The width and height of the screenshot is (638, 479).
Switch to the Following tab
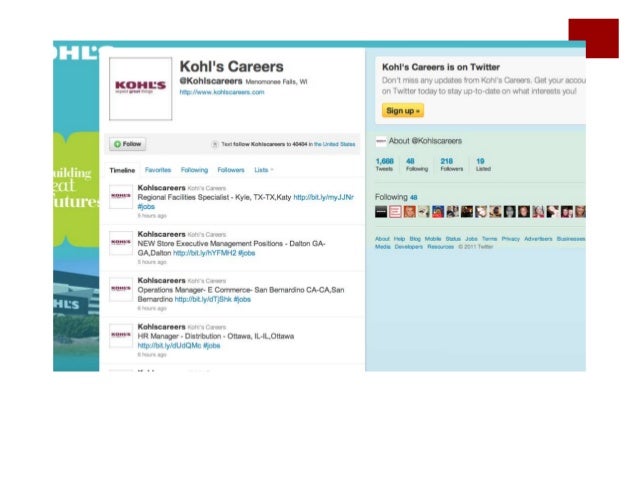coord(194,170)
